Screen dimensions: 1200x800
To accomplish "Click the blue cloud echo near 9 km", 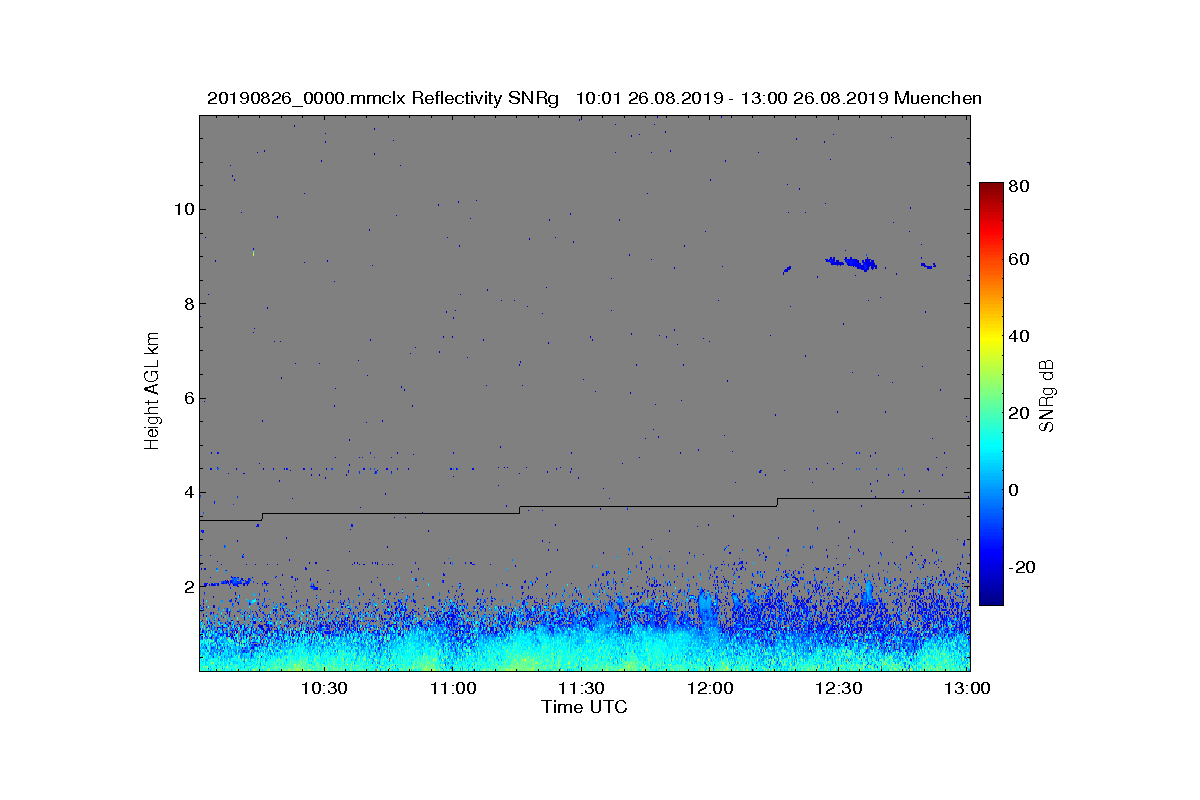I will (852, 263).
